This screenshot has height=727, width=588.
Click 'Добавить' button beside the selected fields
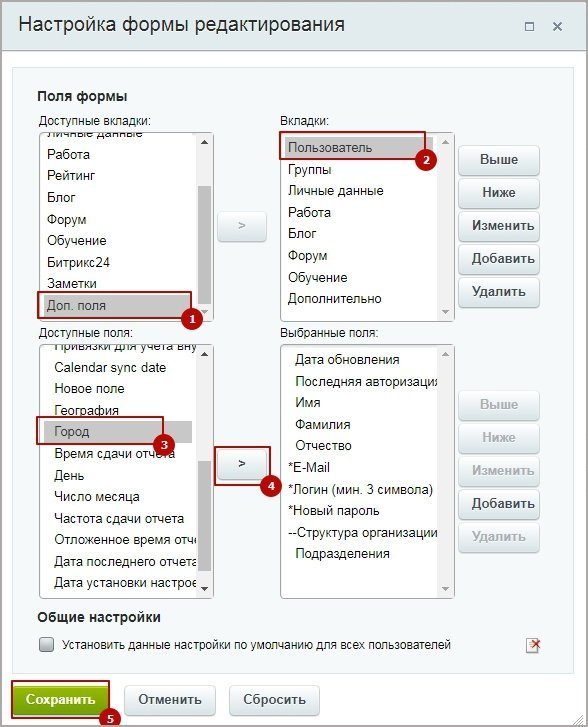(499, 504)
